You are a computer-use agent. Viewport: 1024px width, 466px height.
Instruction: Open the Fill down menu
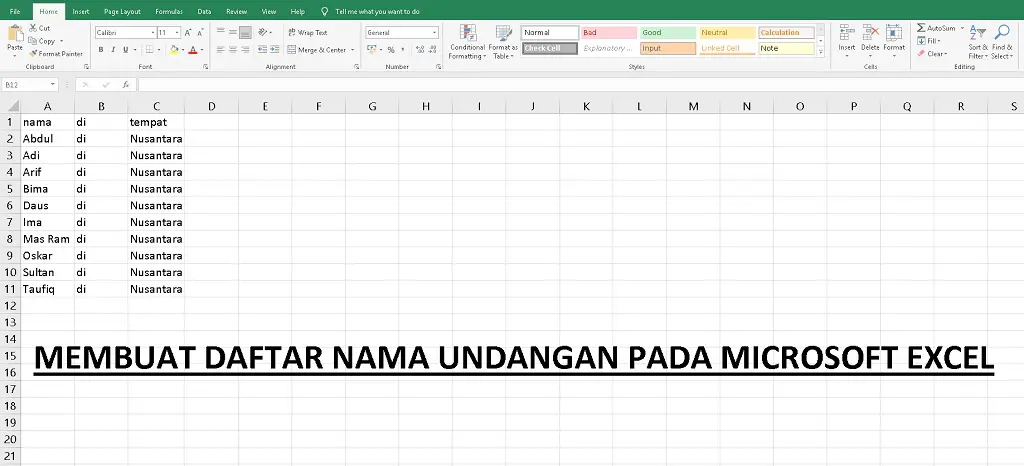pyautogui.click(x=927, y=41)
